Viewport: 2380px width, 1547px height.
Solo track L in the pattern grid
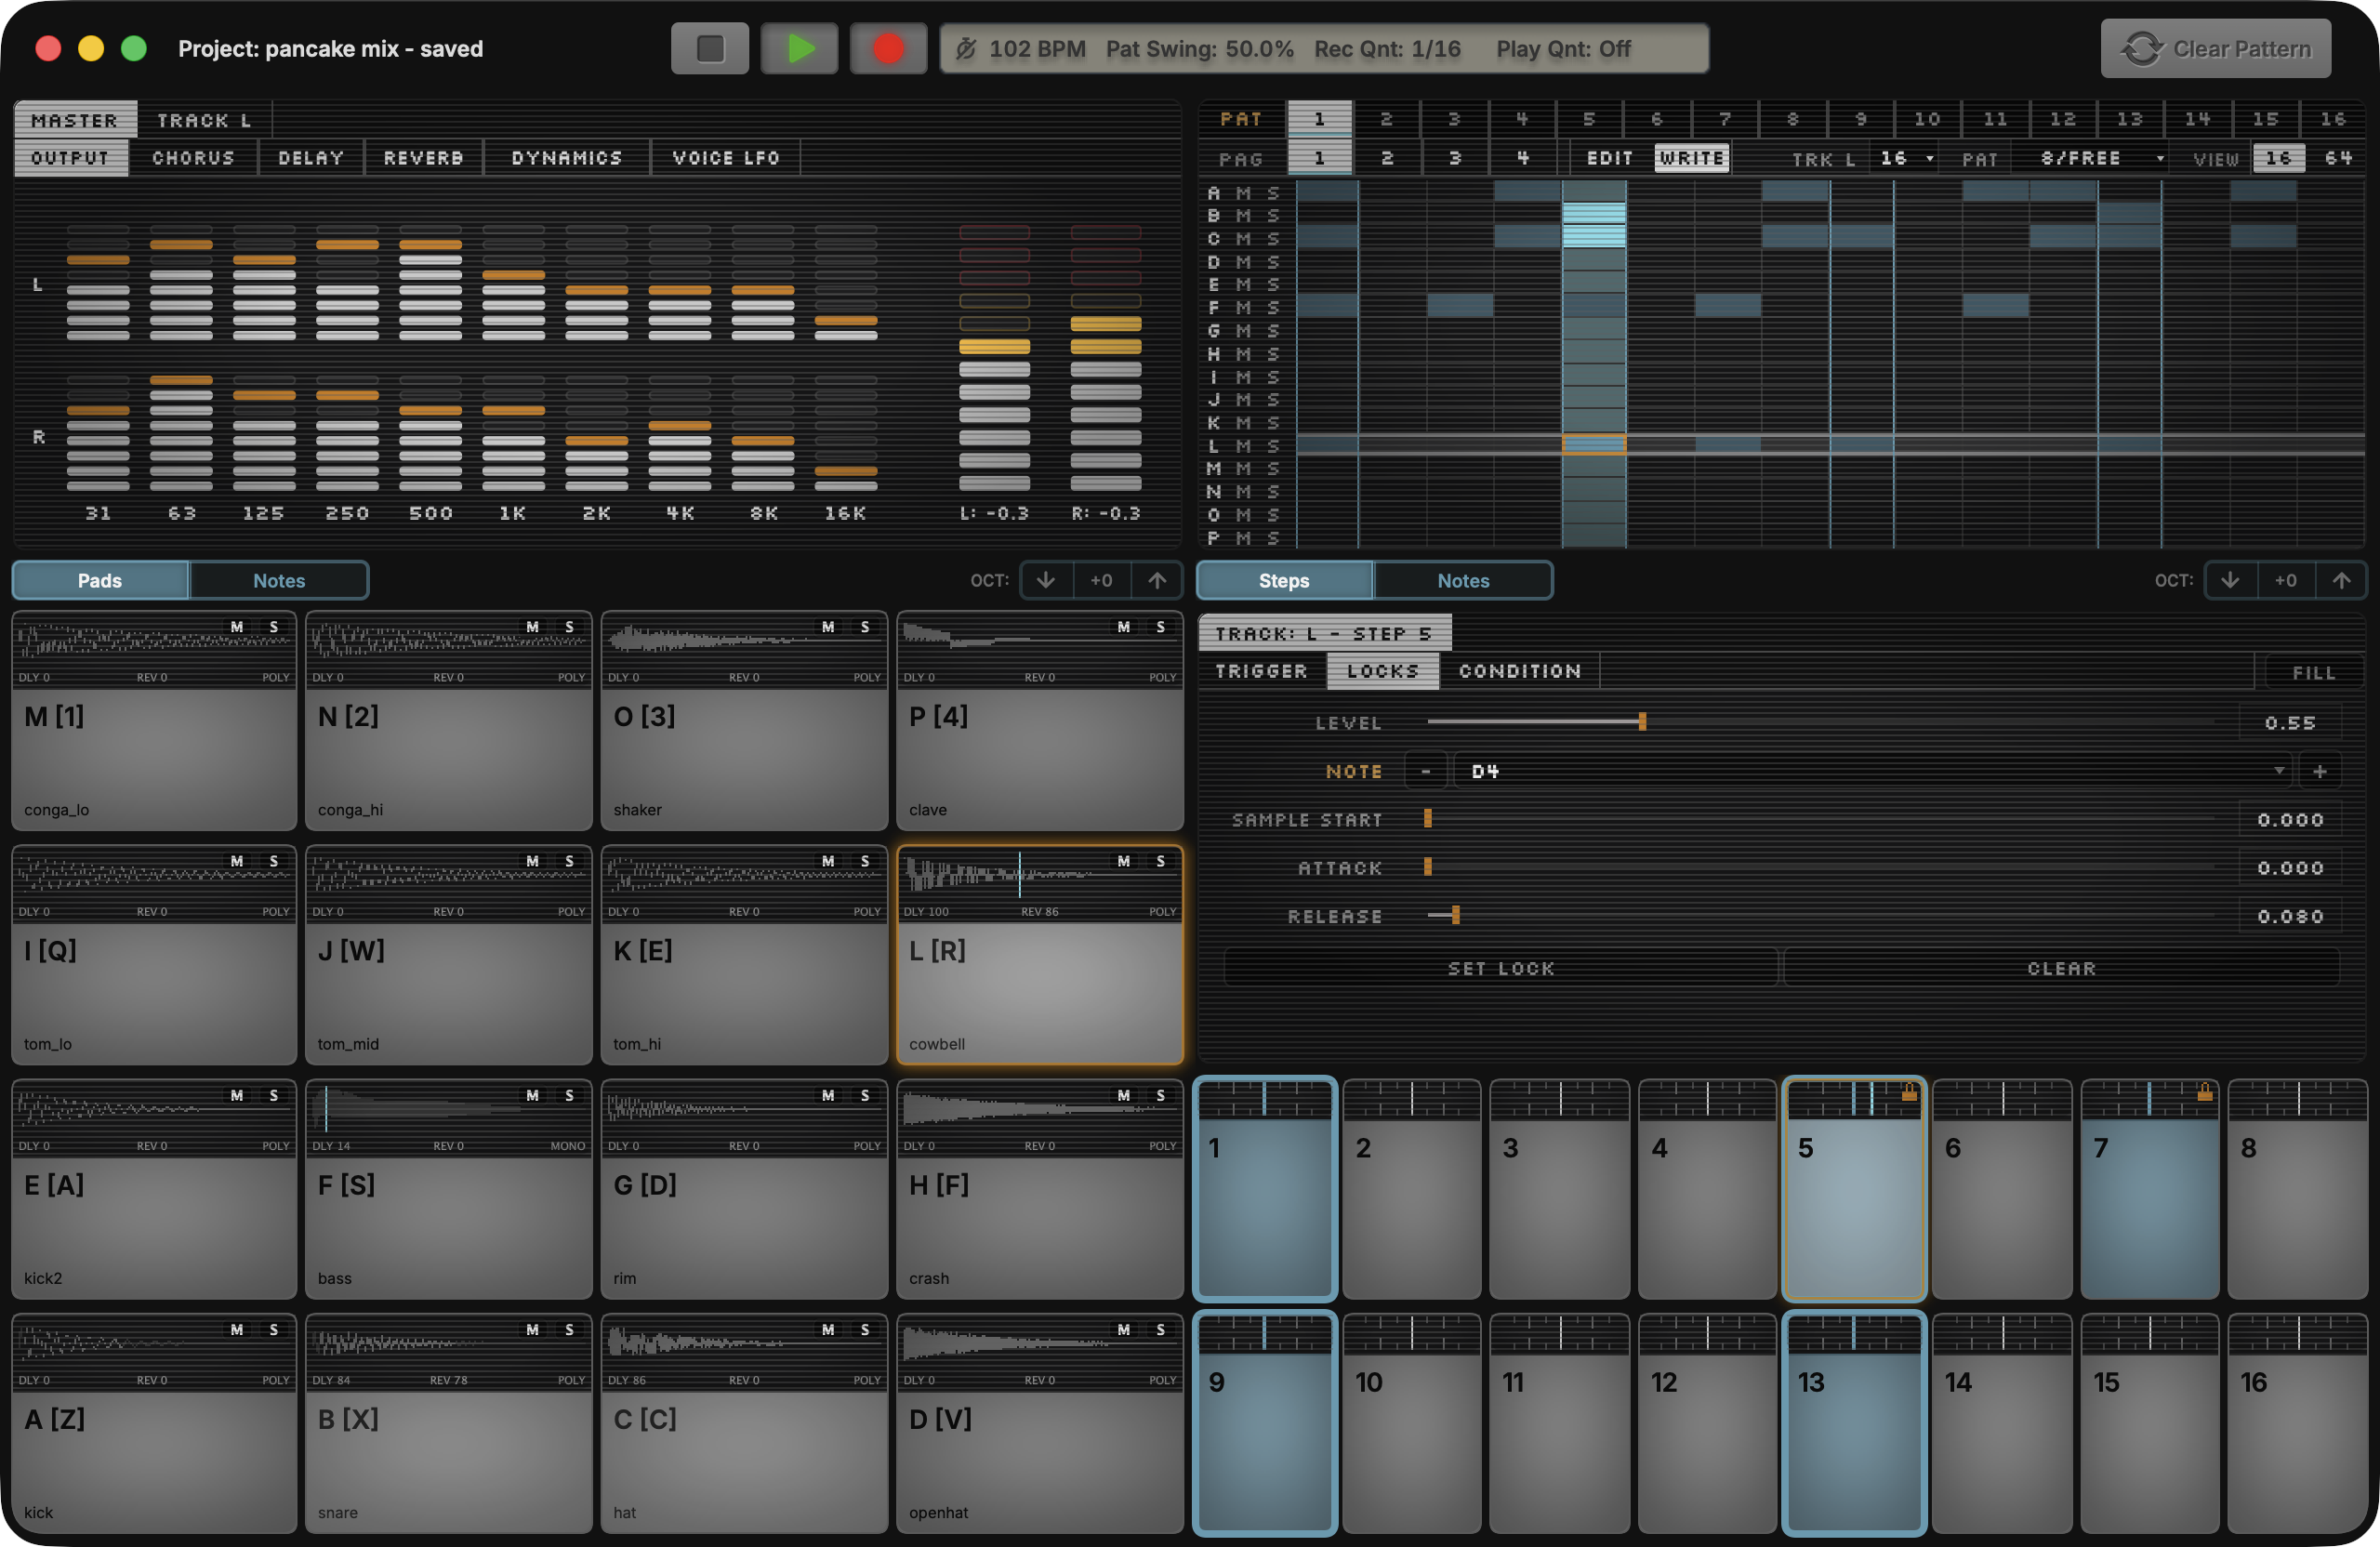click(x=1273, y=446)
